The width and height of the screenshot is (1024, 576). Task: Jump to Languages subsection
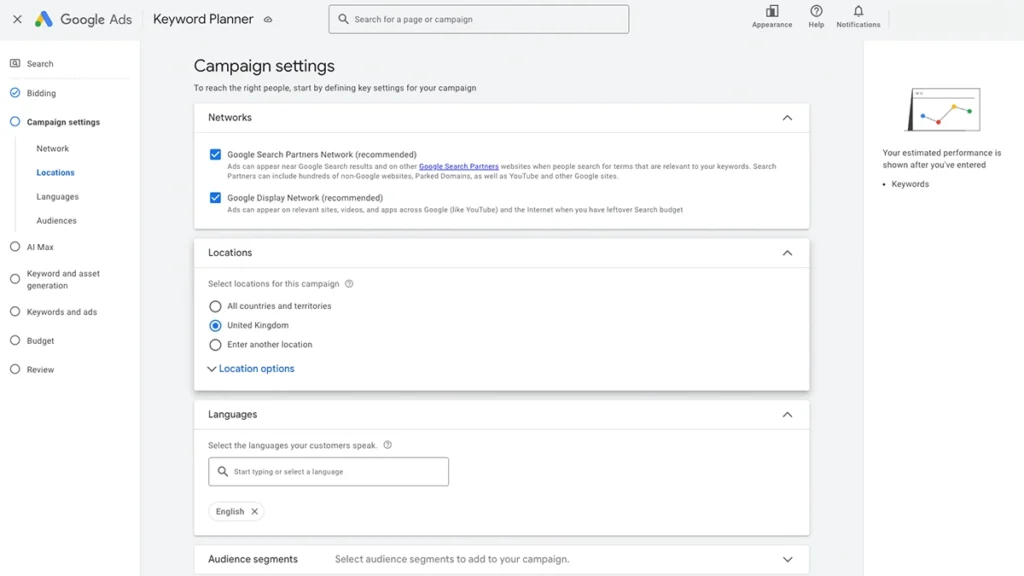(x=57, y=197)
